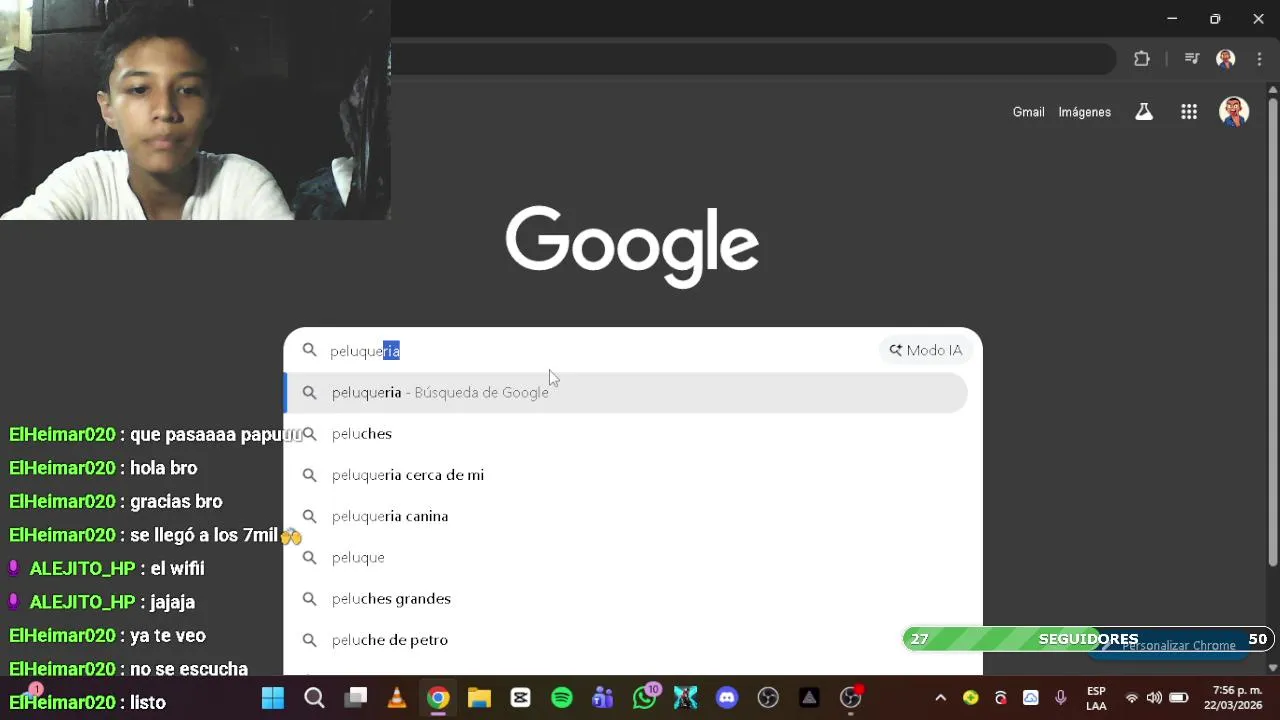Screen dimensions: 1280x720
Task: Open WhatsApp from taskbar
Action: (x=645, y=697)
